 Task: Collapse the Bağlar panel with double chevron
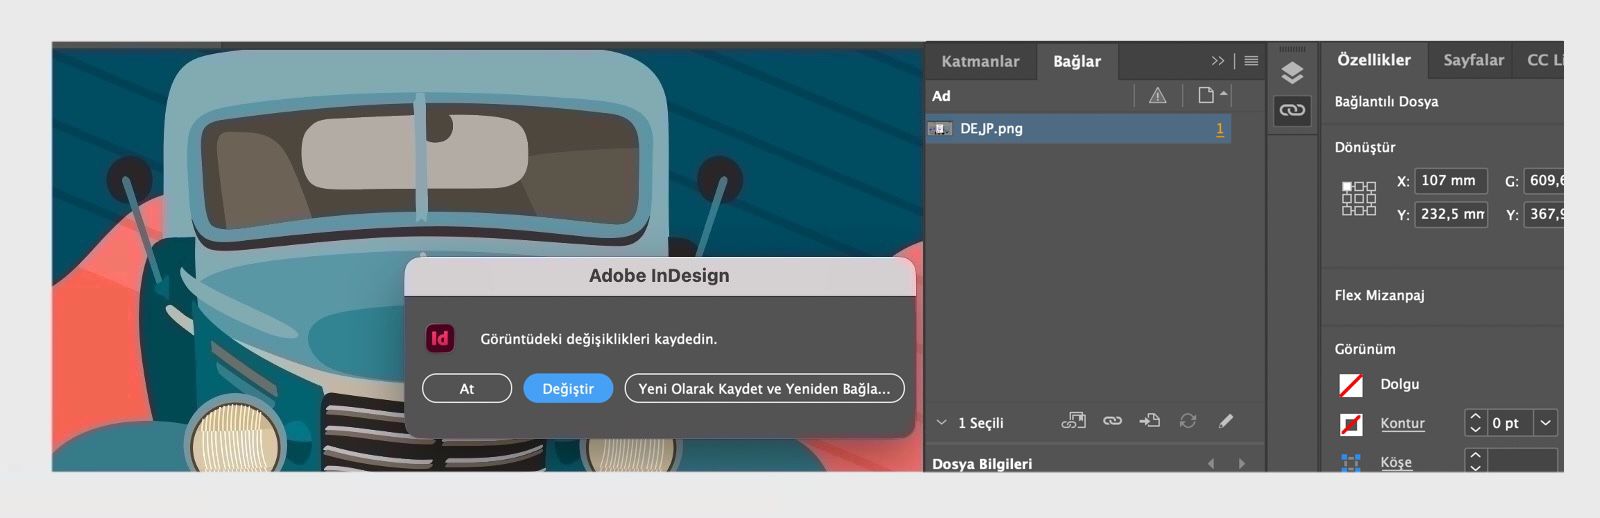(1217, 61)
